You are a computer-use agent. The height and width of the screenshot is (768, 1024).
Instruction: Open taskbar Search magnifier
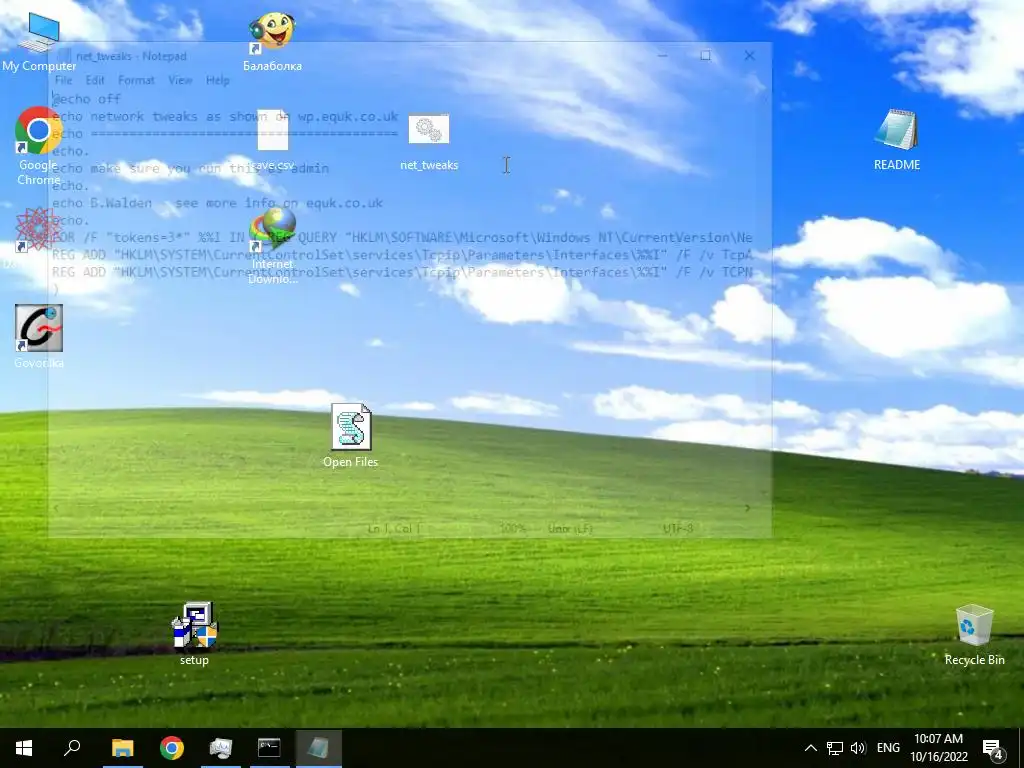click(72, 748)
